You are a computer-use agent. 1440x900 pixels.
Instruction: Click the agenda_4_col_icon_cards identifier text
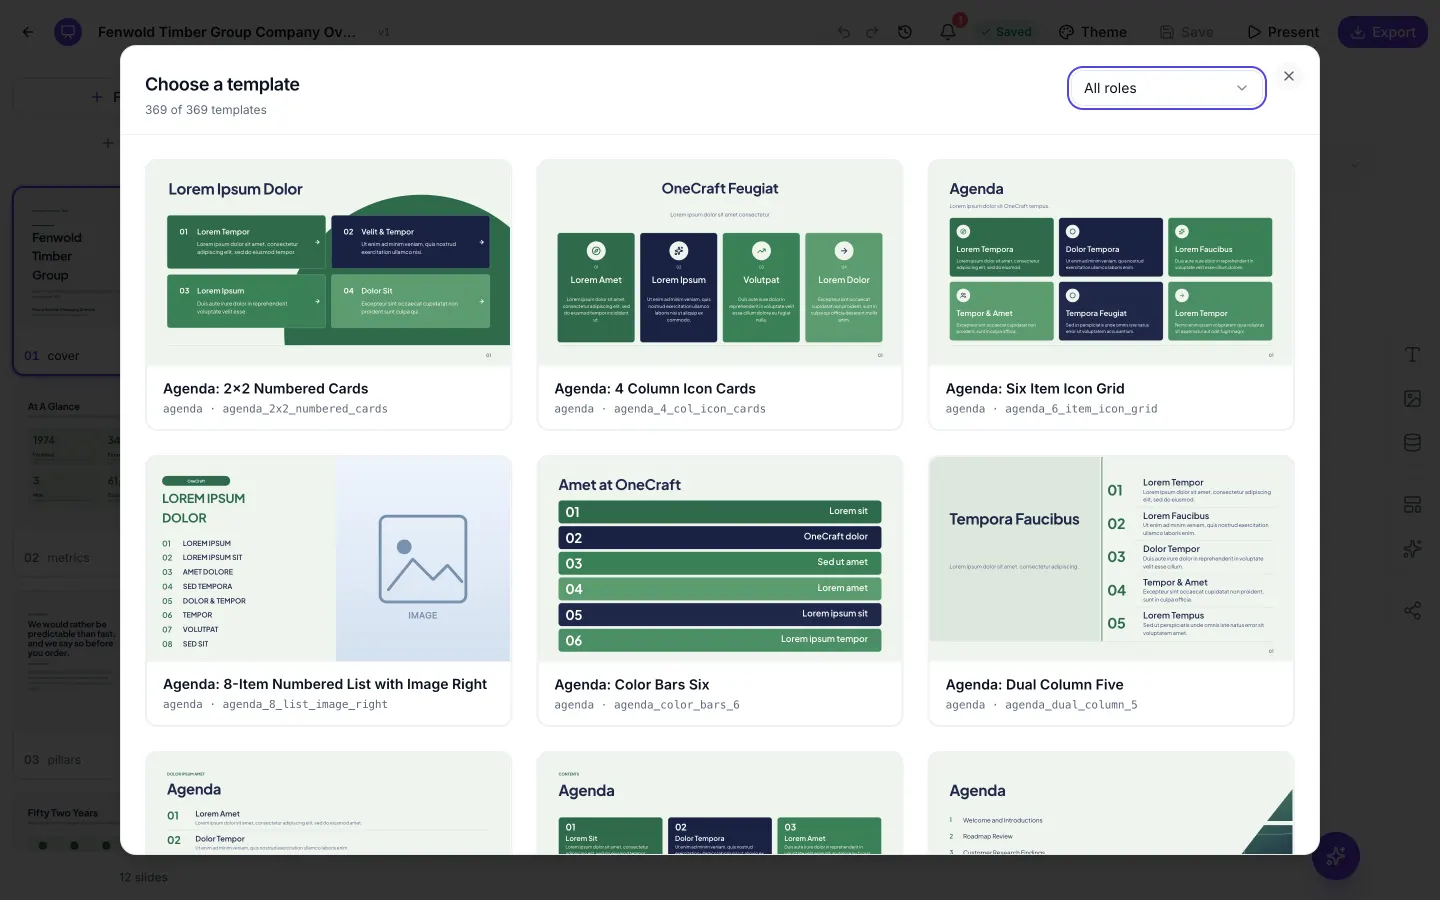690,409
